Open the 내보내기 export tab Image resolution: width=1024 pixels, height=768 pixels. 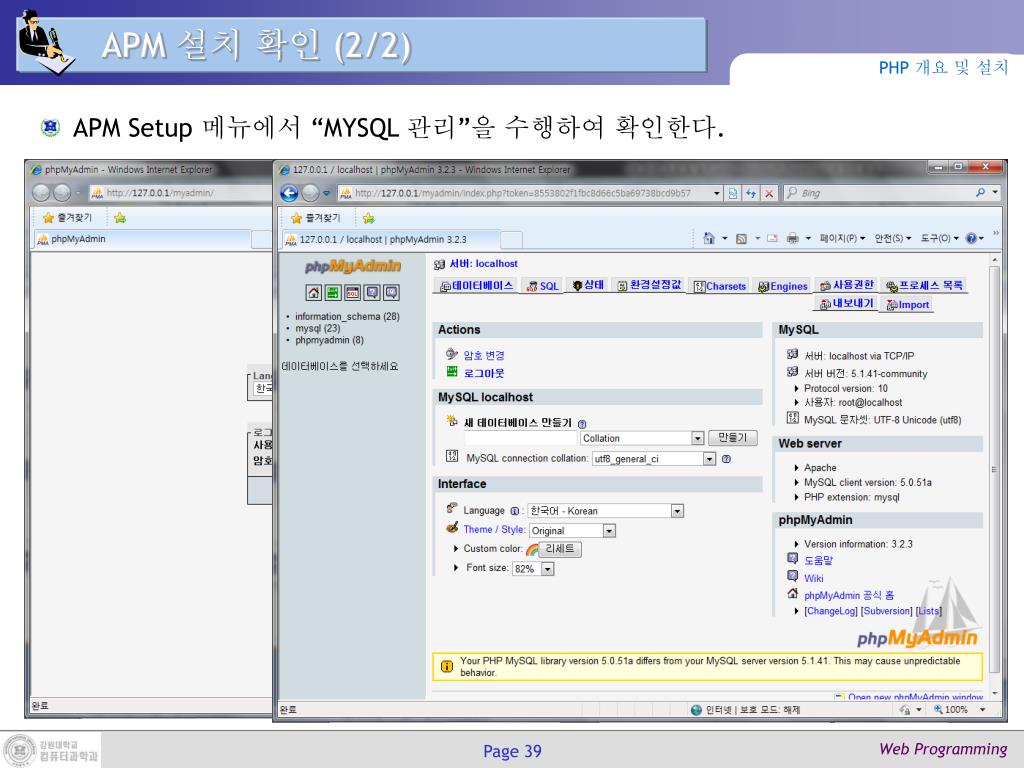point(846,304)
